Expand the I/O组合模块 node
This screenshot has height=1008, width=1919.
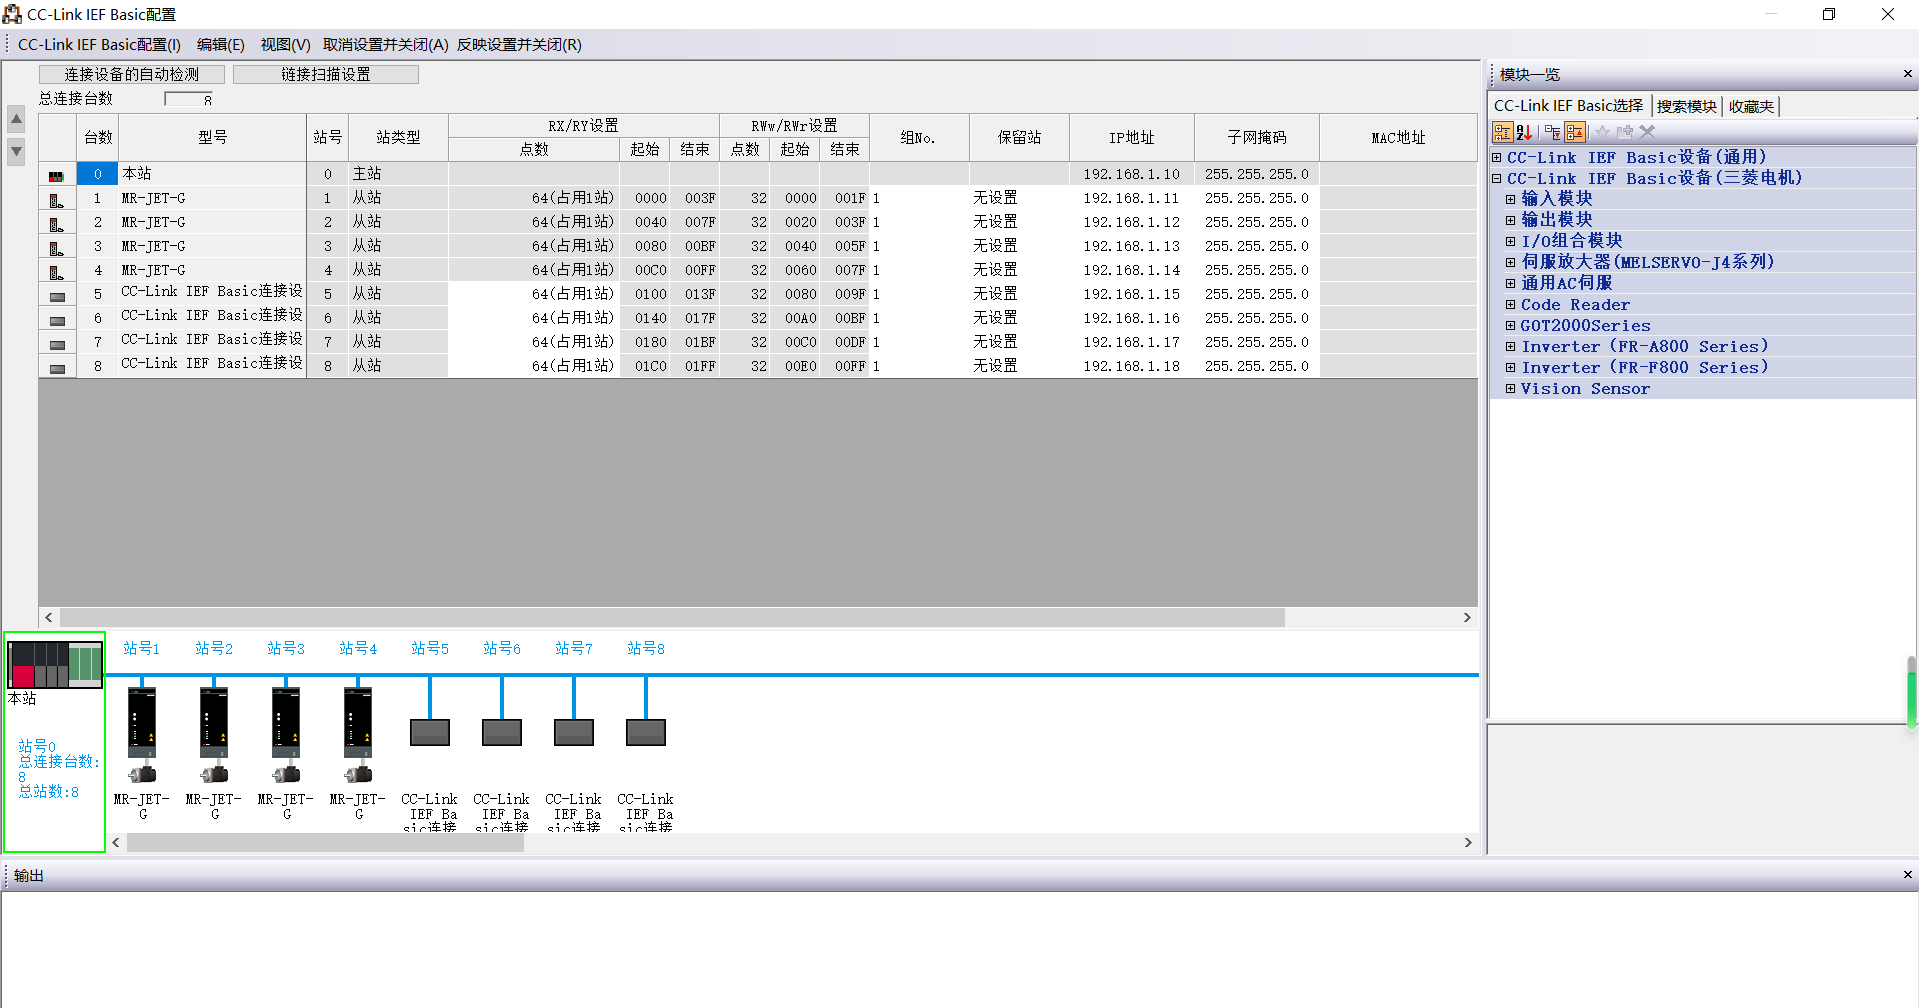click(x=1511, y=241)
